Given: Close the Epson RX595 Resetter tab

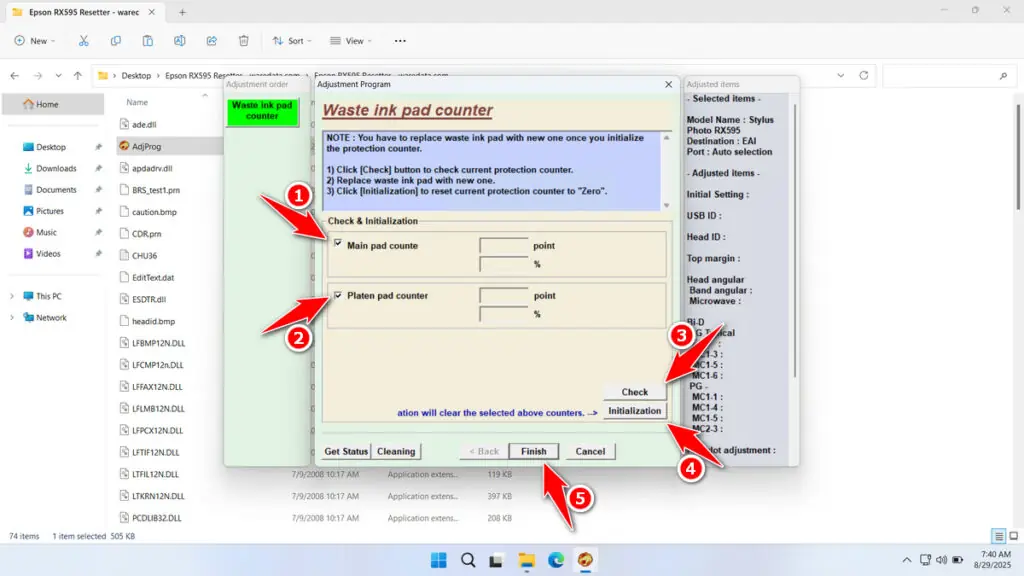Looking at the screenshot, I should tap(152, 12).
